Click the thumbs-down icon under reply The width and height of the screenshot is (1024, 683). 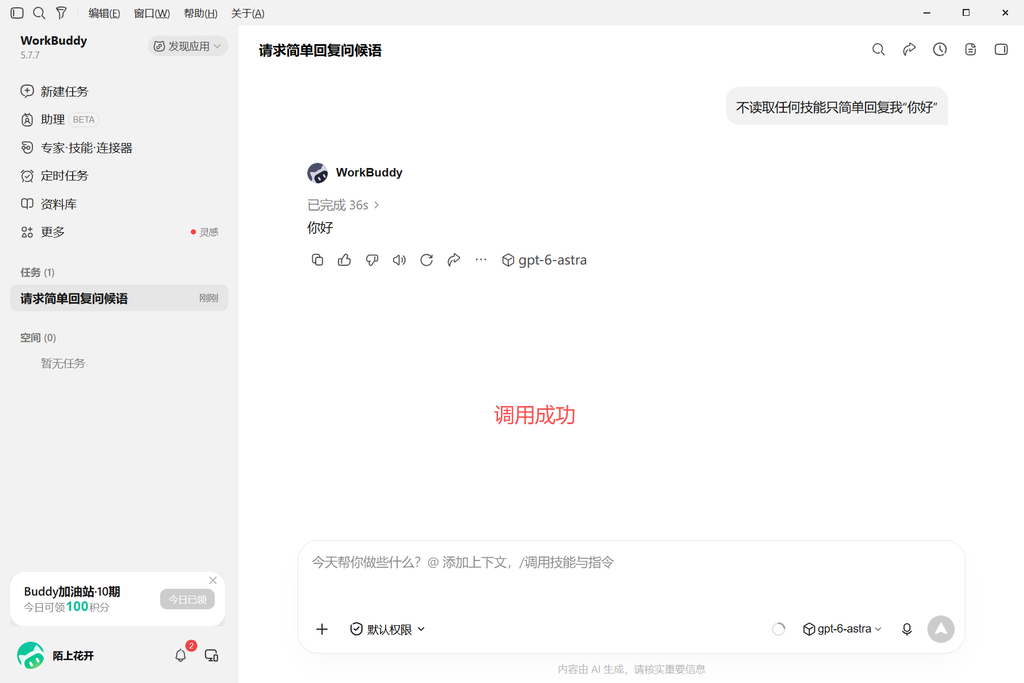[372, 260]
